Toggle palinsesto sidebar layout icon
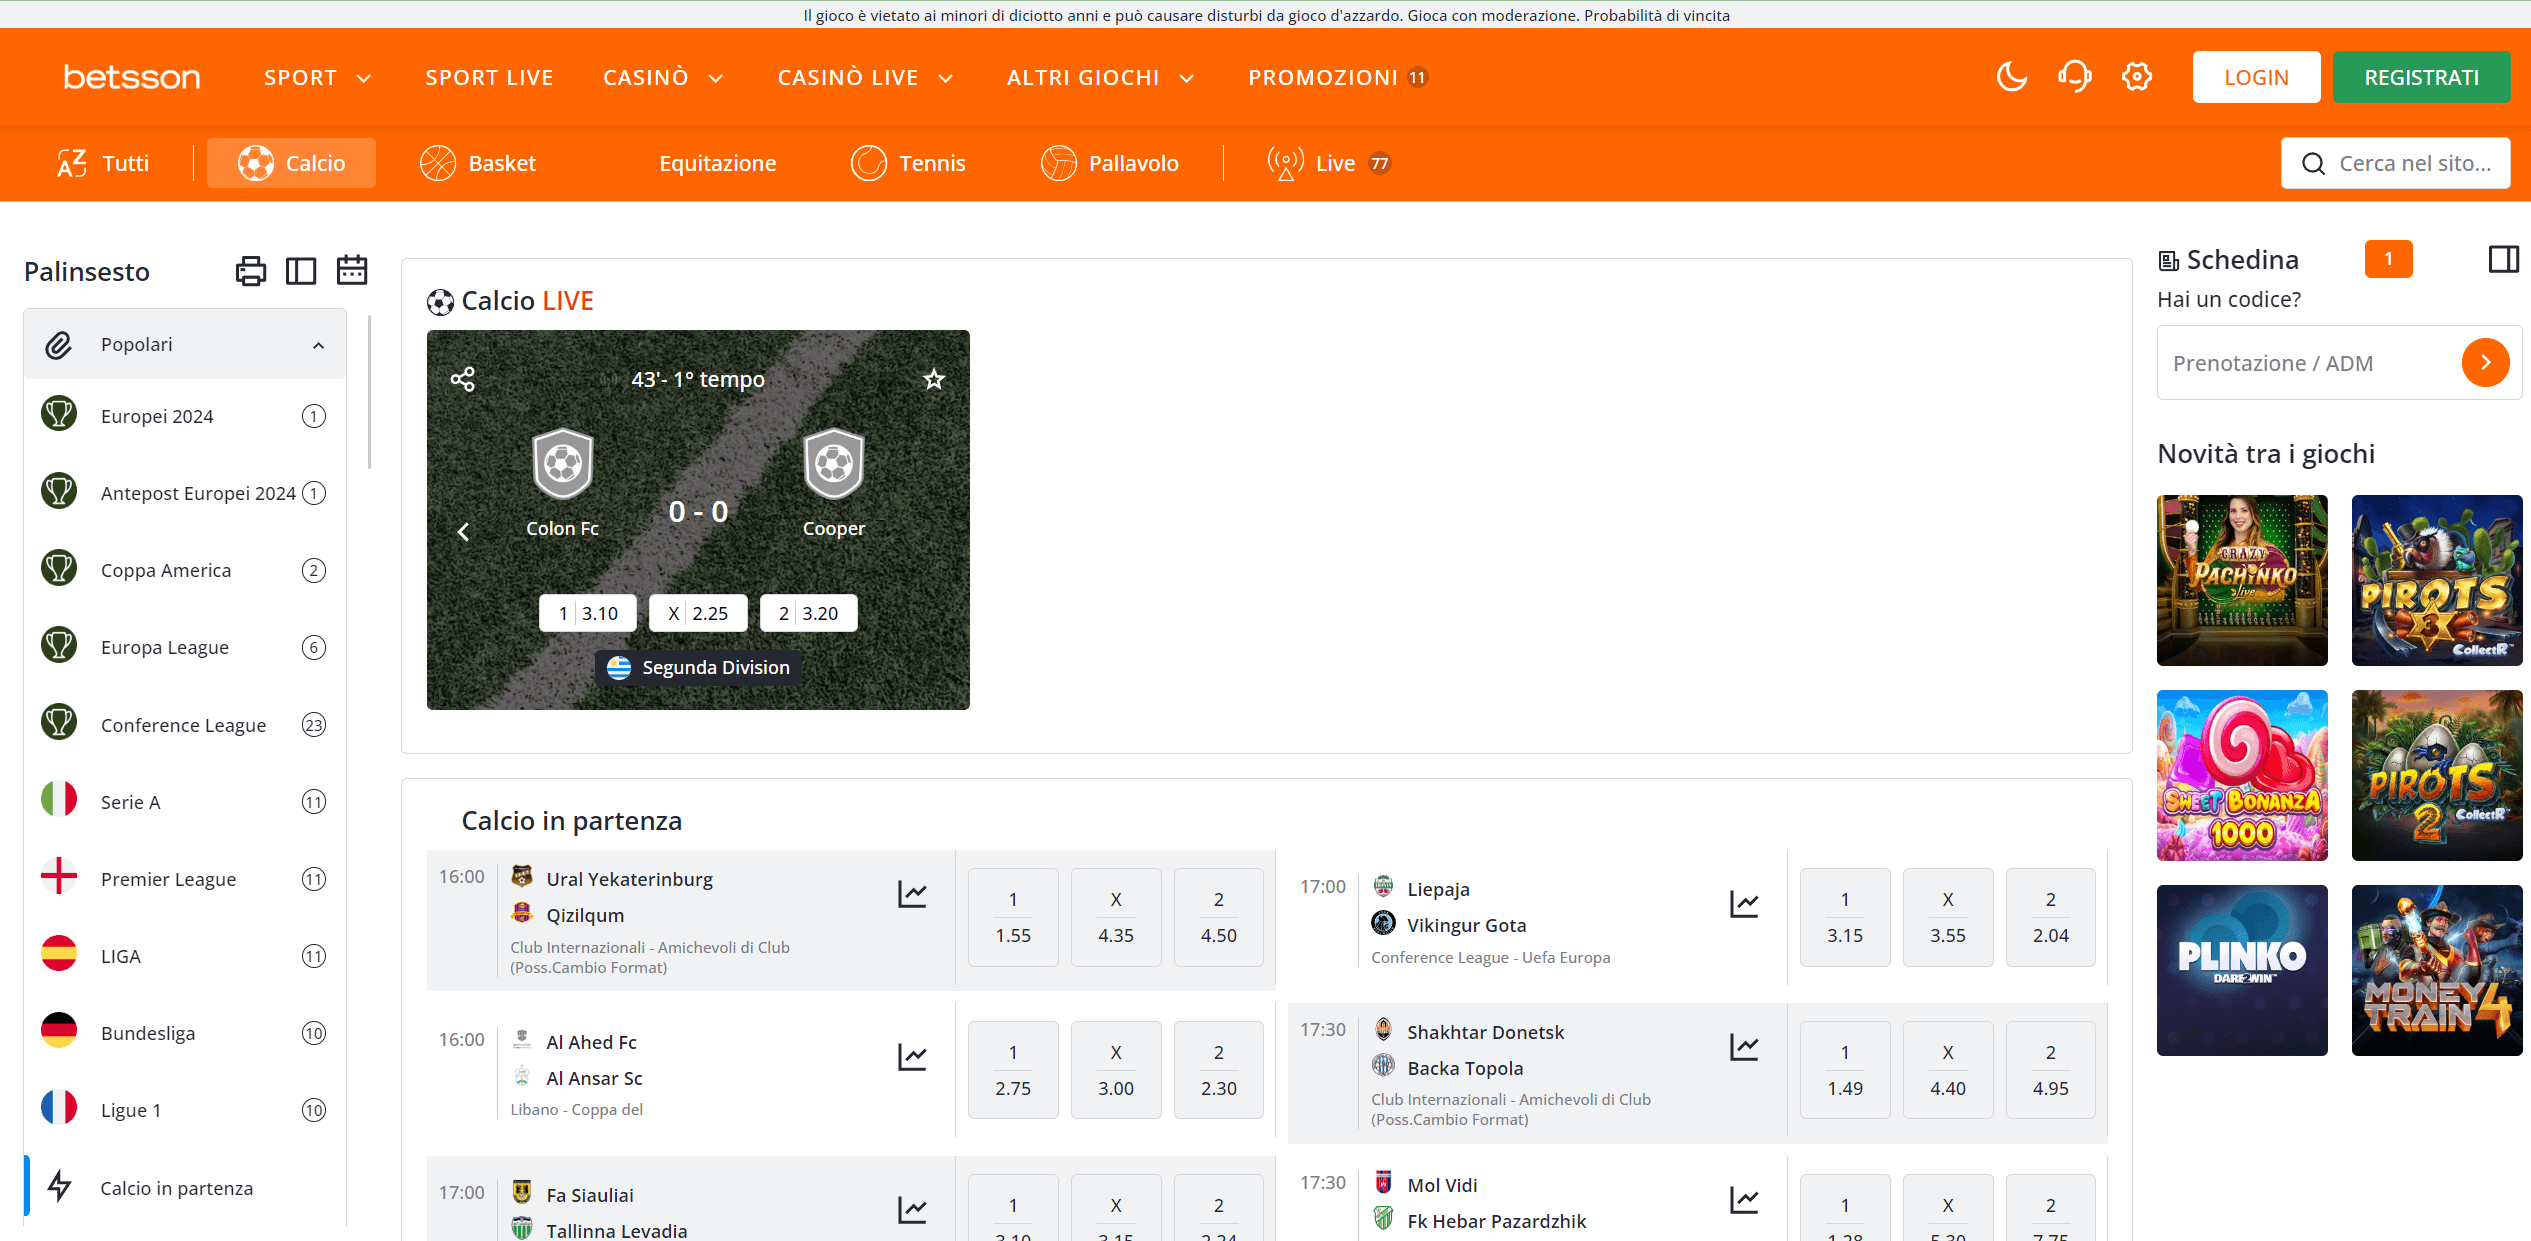Viewport: 2531px width, 1241px height. (x=301, y=271)
